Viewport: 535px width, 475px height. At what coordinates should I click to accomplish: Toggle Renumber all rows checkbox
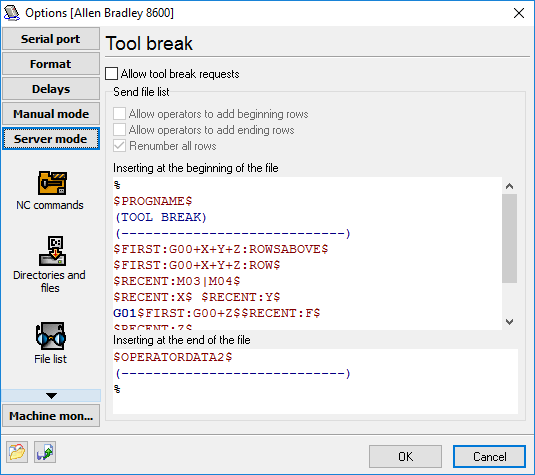coord(119,146)
